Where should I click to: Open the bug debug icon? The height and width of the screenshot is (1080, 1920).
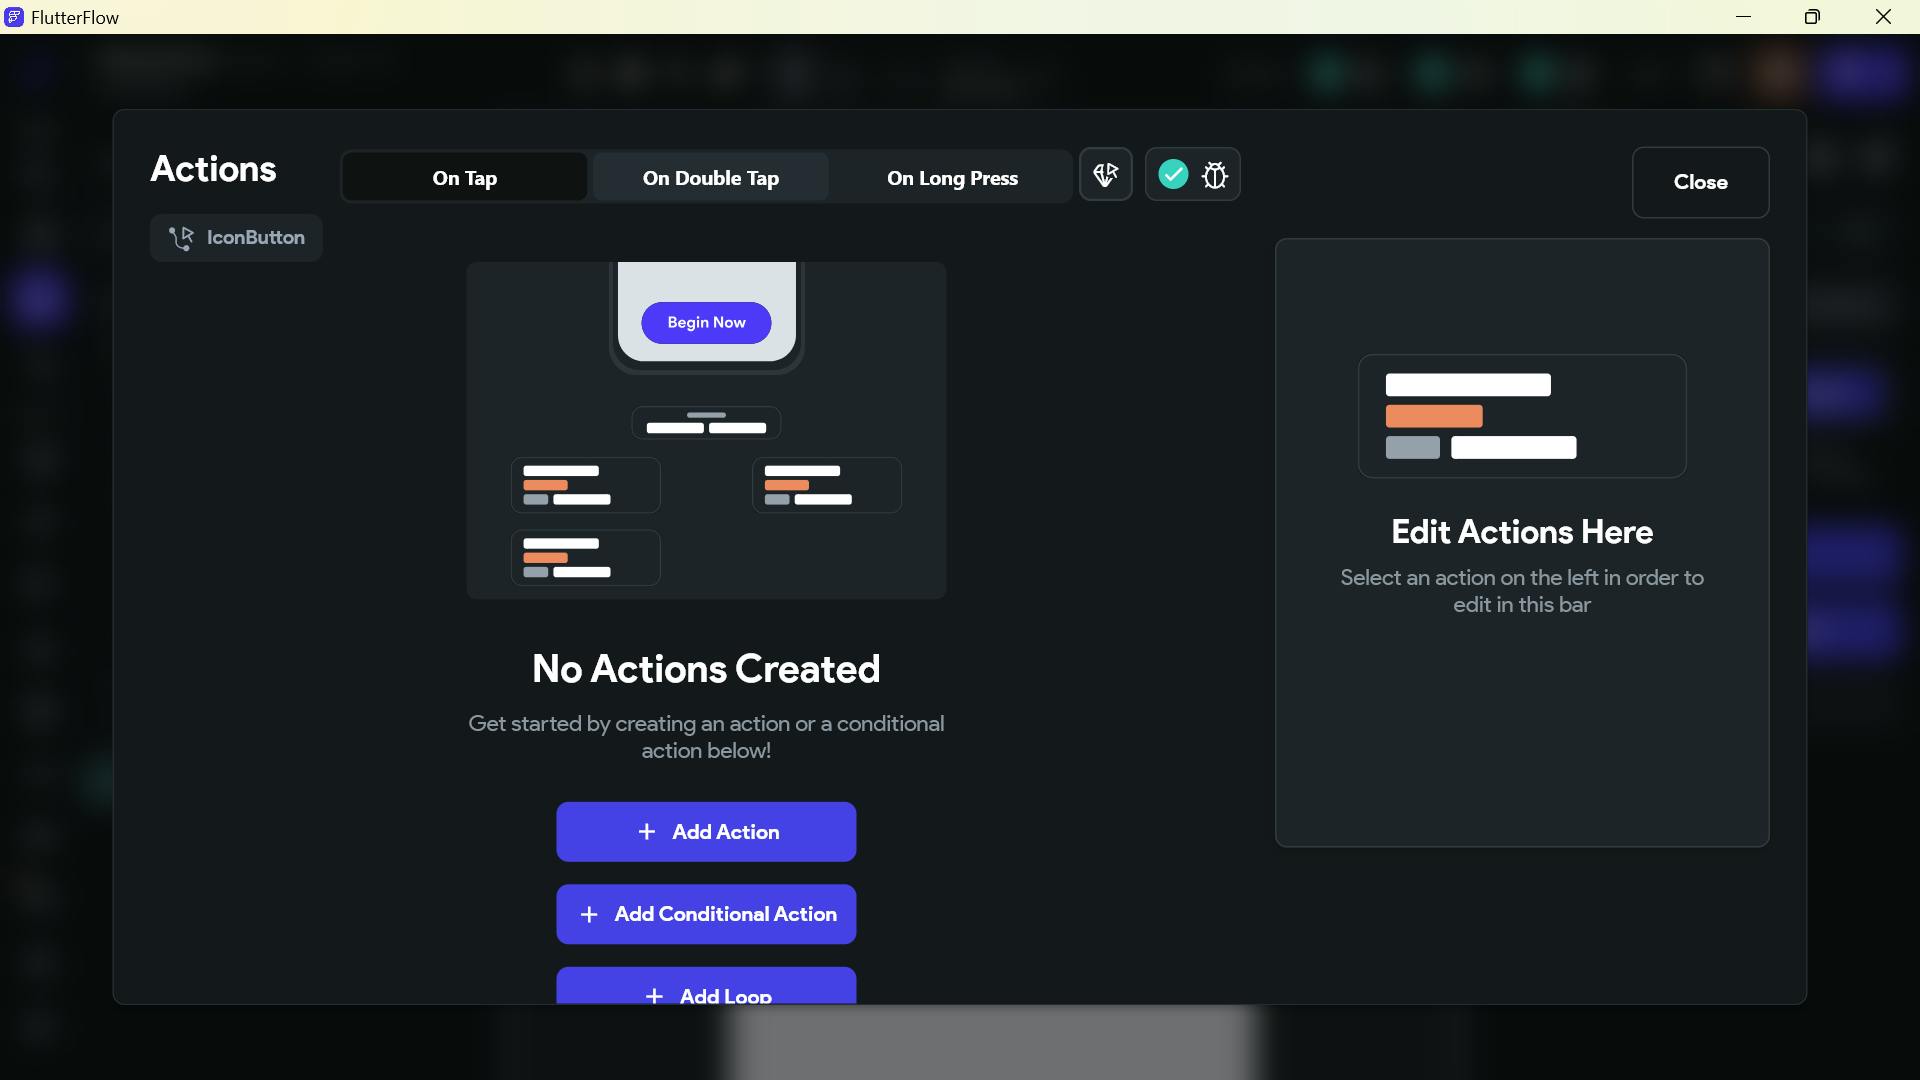(x=1215, y=175)
